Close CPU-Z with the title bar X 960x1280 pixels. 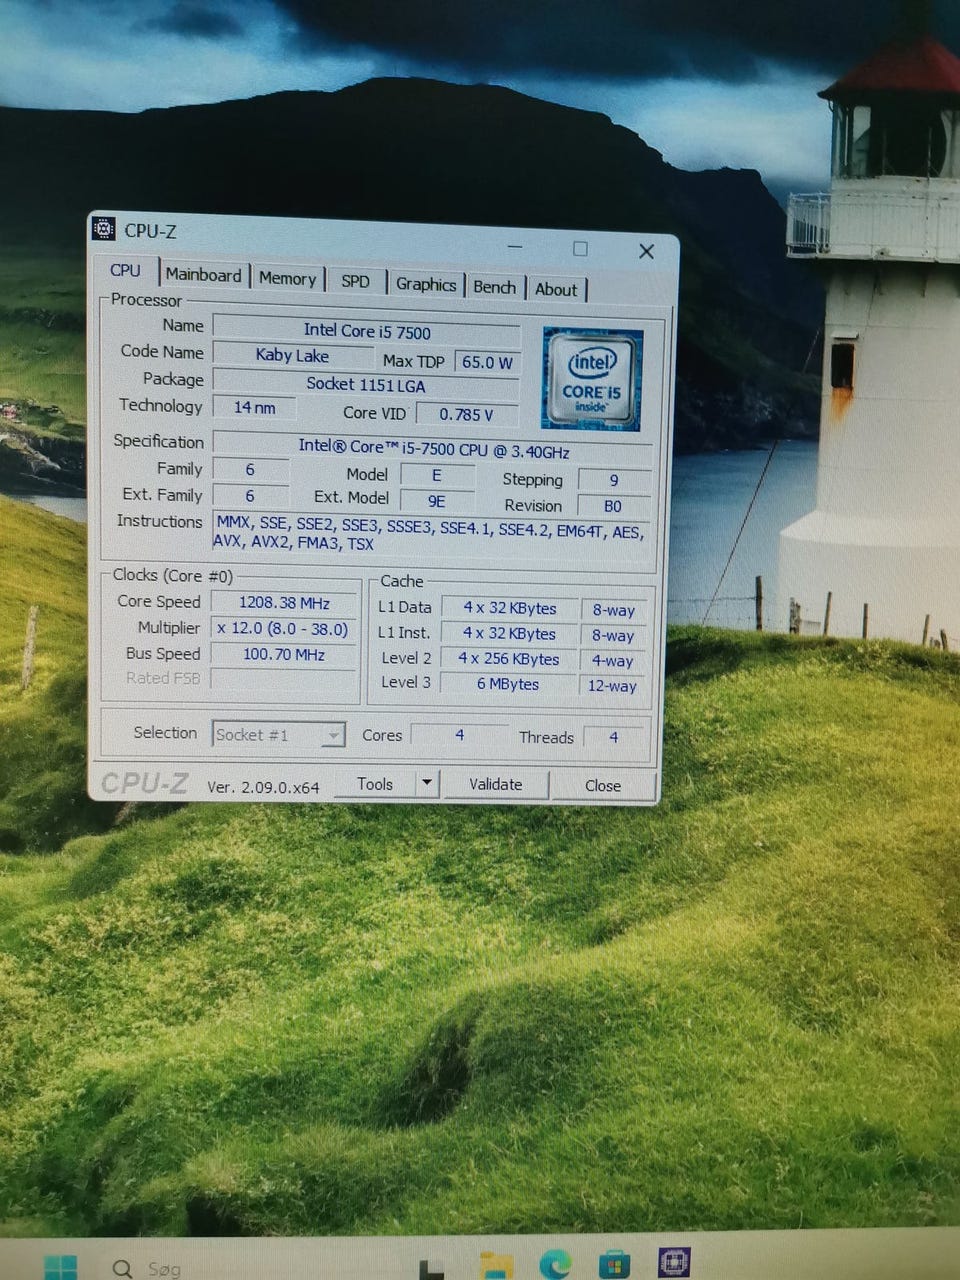click(646, 251)
